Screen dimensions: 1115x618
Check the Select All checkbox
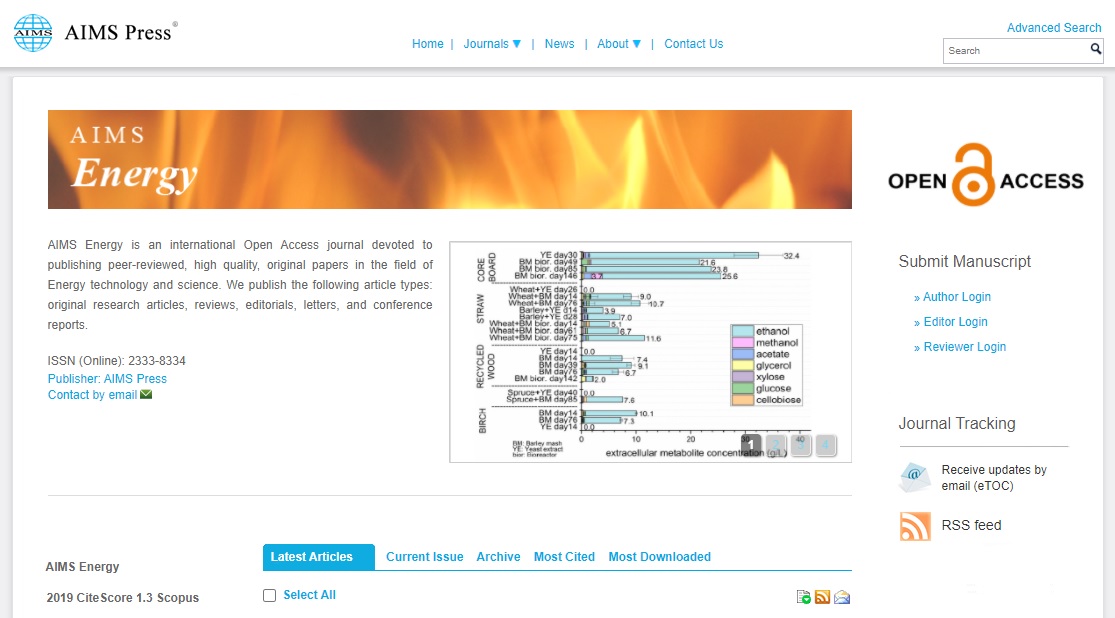click(x=270, y=595)
